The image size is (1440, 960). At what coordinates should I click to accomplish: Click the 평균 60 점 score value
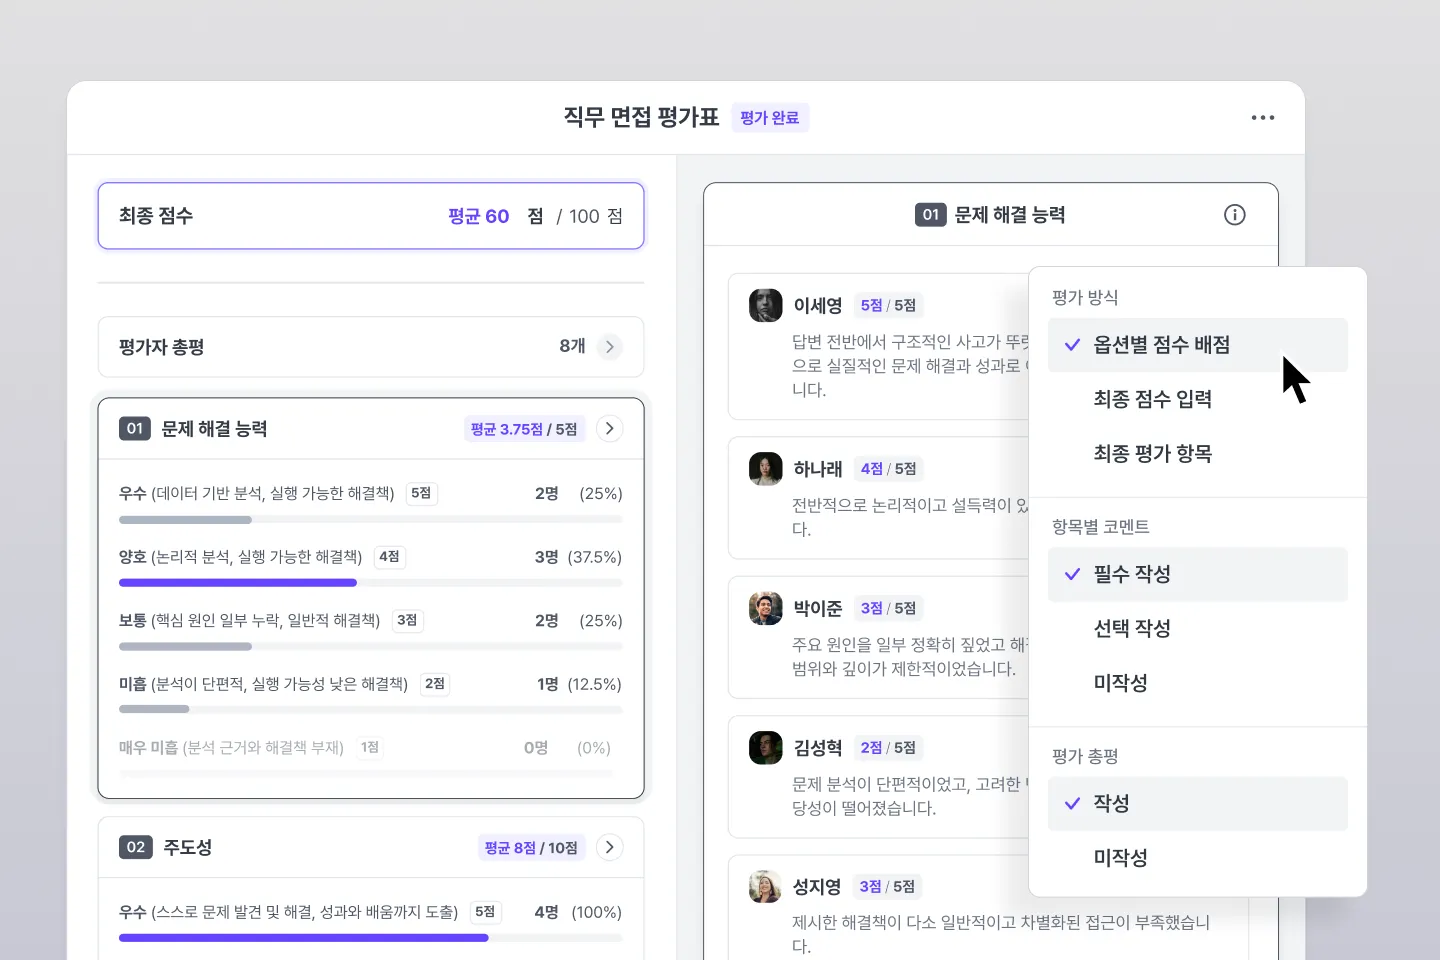(495, 216)
